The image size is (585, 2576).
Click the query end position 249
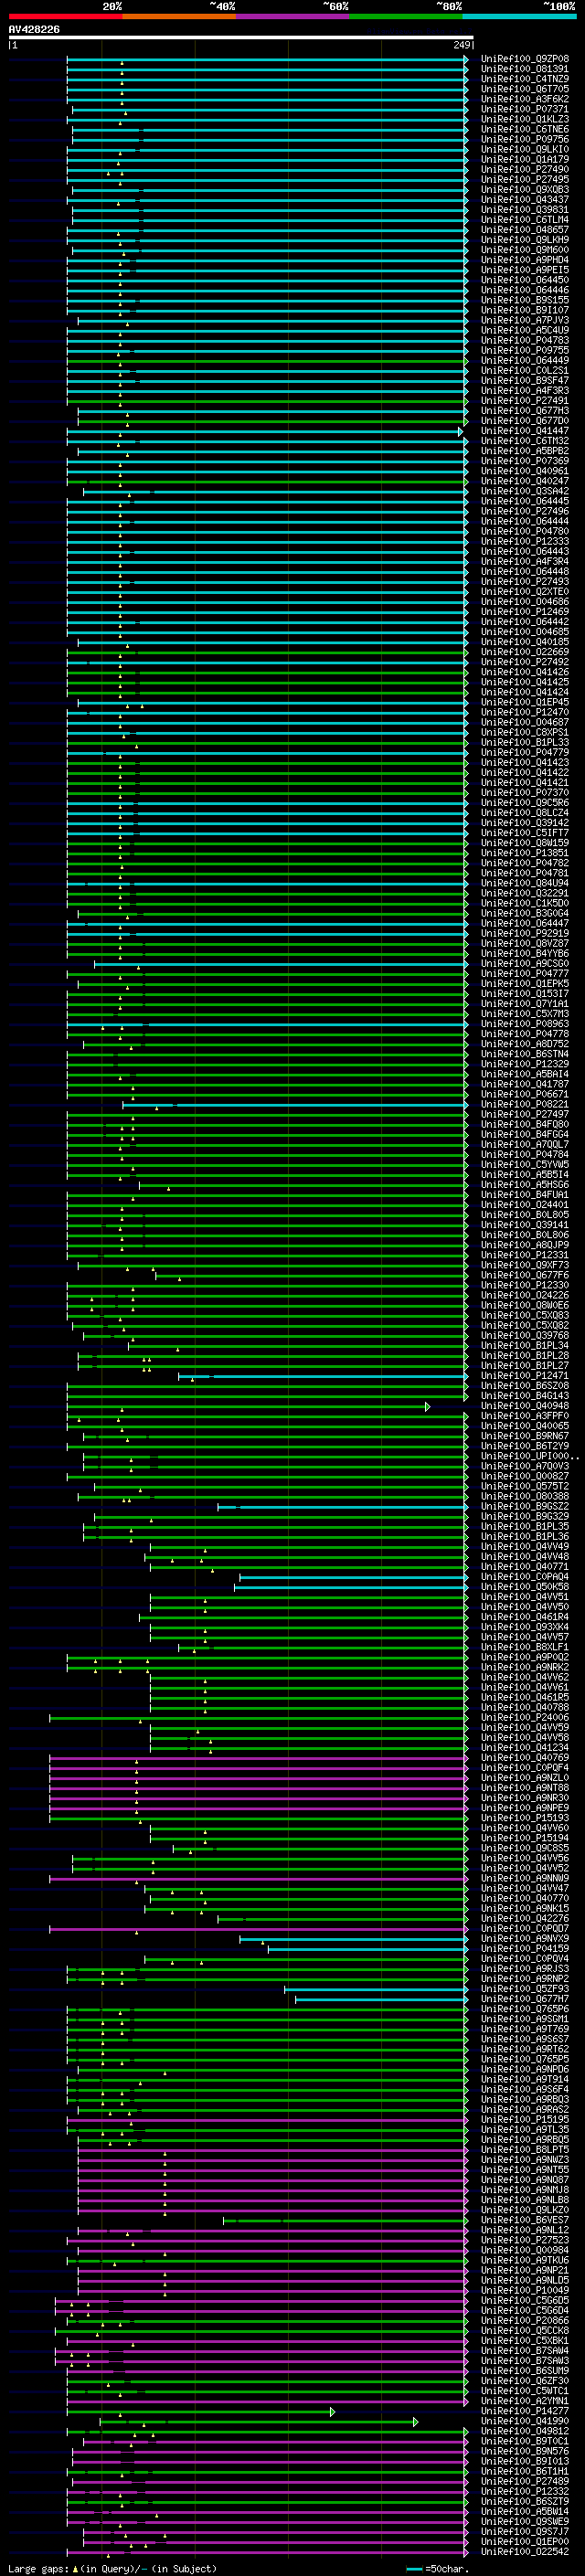(x=462, y=45)
